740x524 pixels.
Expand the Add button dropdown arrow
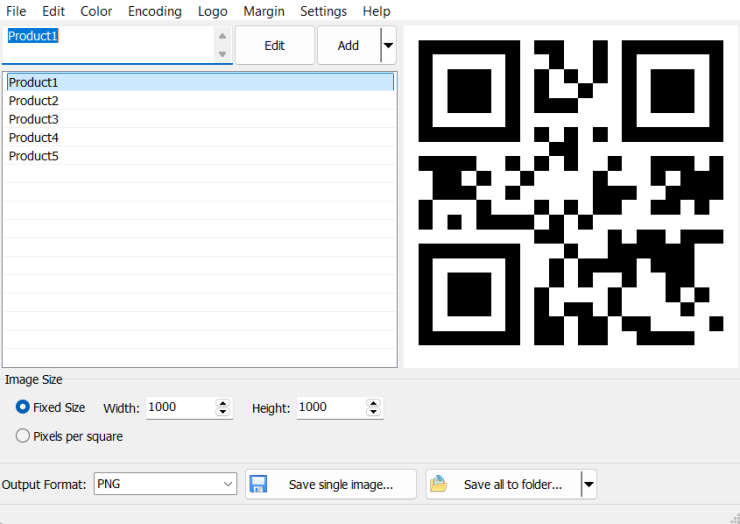[x=388, y=45]
